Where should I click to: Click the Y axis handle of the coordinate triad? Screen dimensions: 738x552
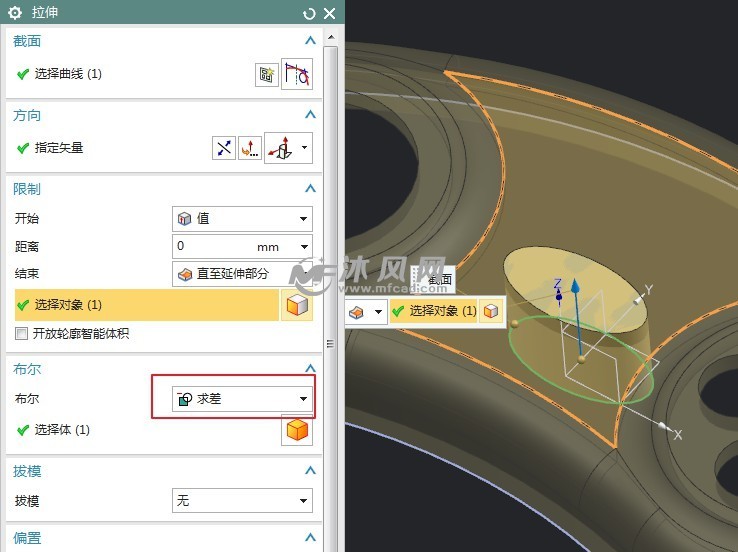tap(639, 299)
